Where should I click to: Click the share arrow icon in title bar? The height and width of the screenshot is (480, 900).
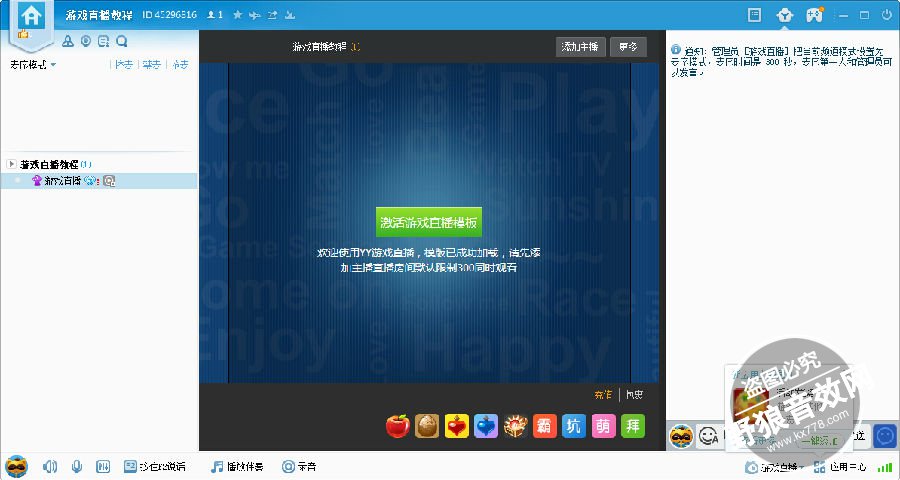pos(272,15)
